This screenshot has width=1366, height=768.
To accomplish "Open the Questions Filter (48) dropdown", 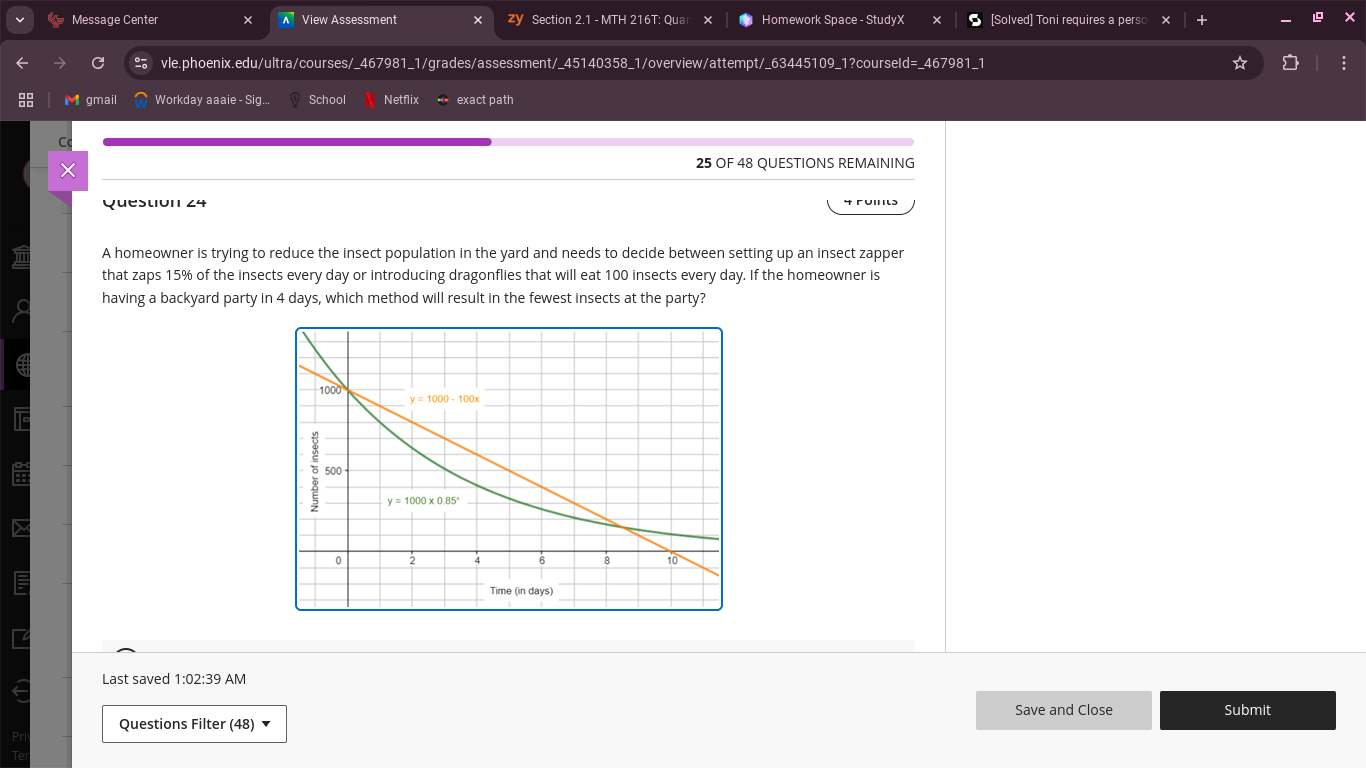I will [194, 724].
